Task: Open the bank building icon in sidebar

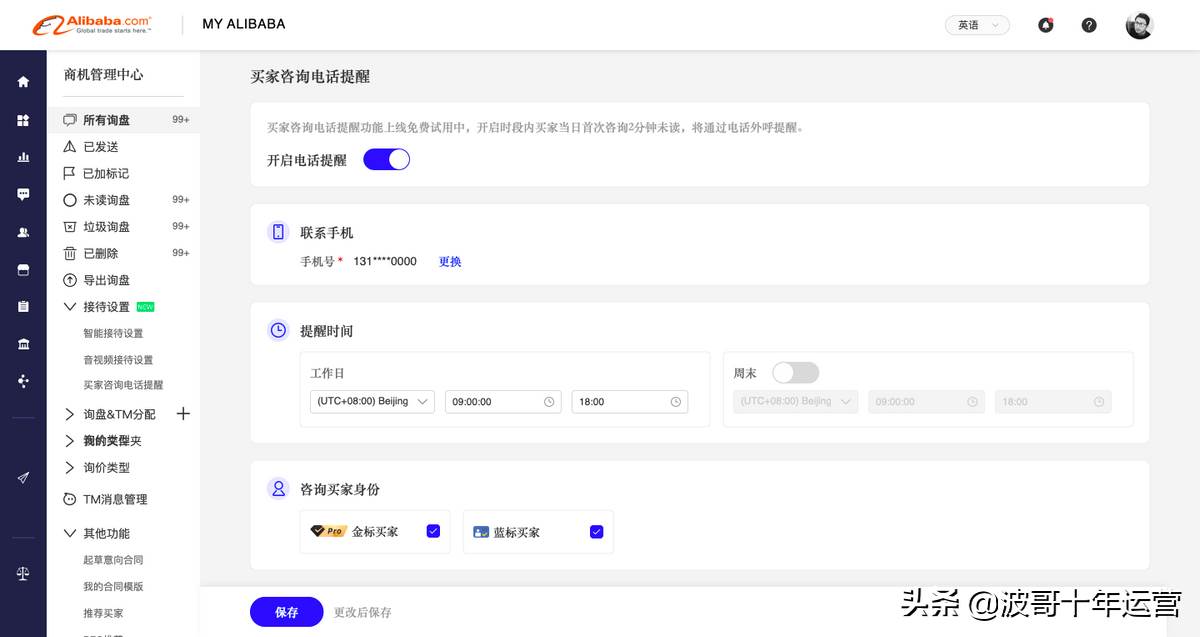Action: [x=23, y=344]
